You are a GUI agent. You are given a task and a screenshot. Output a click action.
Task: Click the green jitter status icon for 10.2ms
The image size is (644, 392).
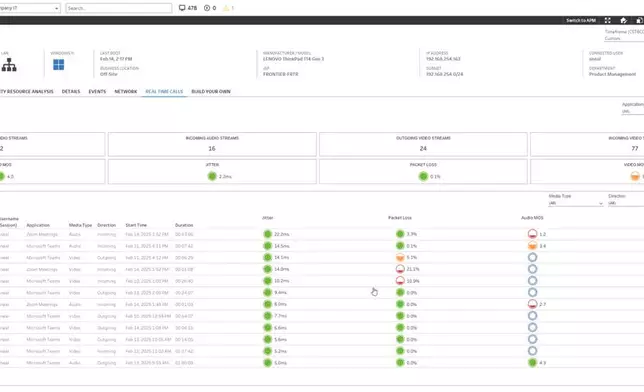pos(267,281)
